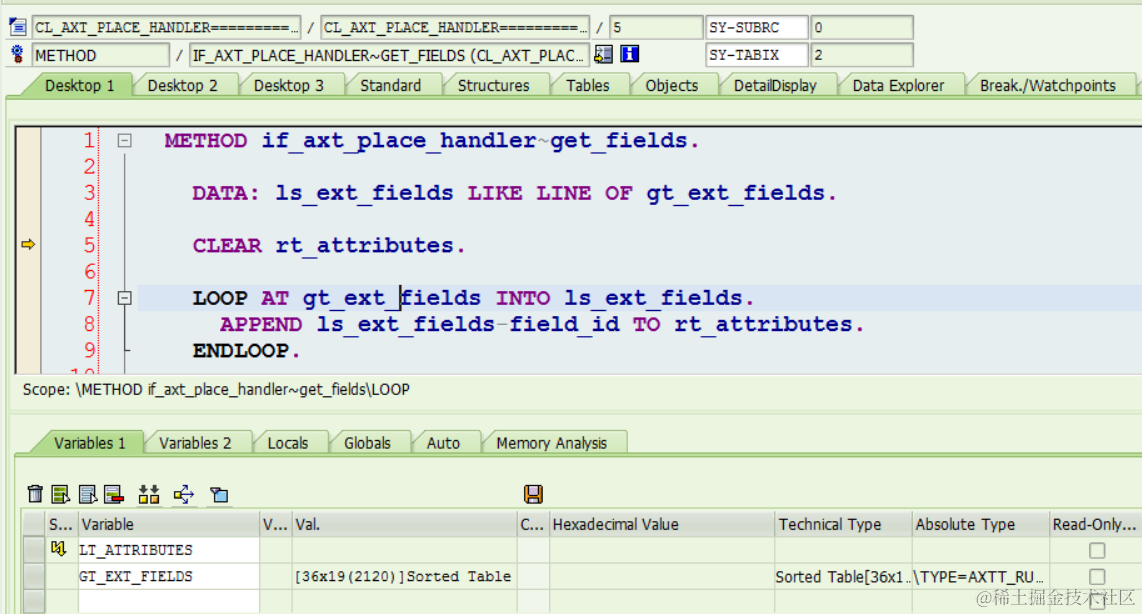
Task: Open the Tables tab
Action: click(588, 85)
